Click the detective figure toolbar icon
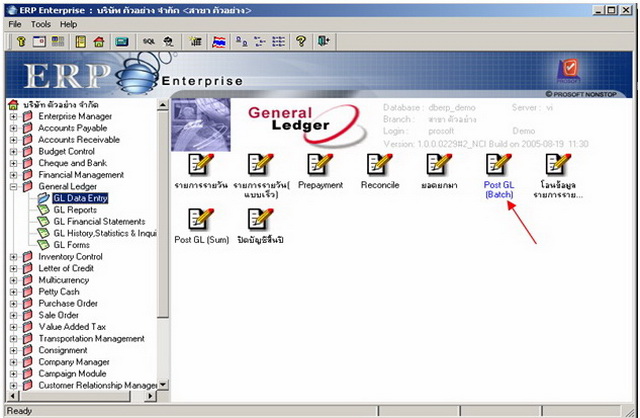 pyautogui.click(x=168, y=41)
